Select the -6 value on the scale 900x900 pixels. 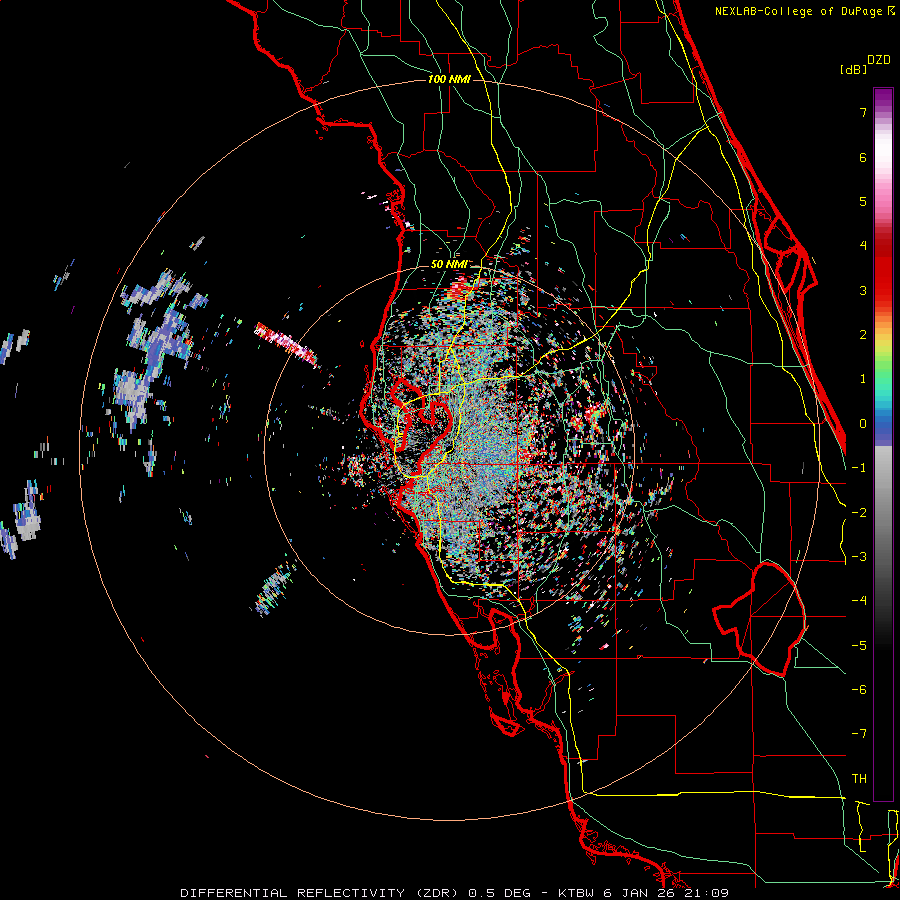(859, 690)
